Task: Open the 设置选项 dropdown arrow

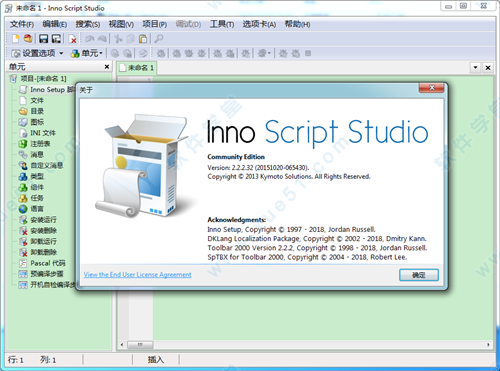Action: (x=61, y=53)
